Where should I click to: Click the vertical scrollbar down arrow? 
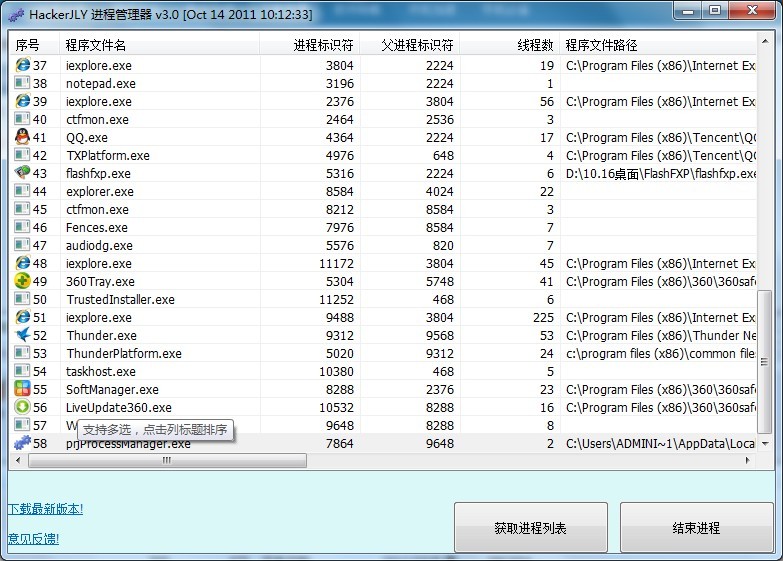765,444
